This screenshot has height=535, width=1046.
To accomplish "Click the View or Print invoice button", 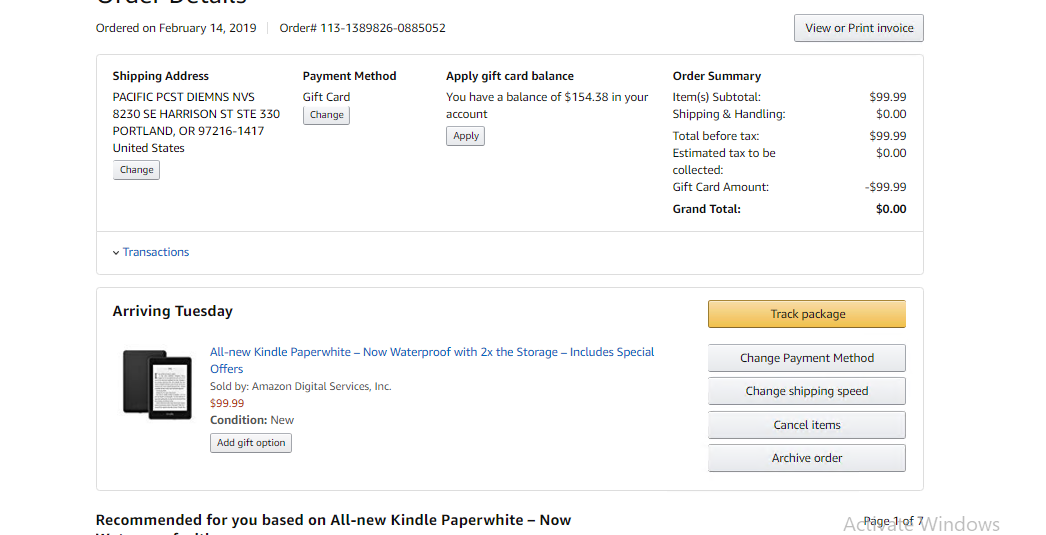I will pyautogui.click(x=858, y=28).
